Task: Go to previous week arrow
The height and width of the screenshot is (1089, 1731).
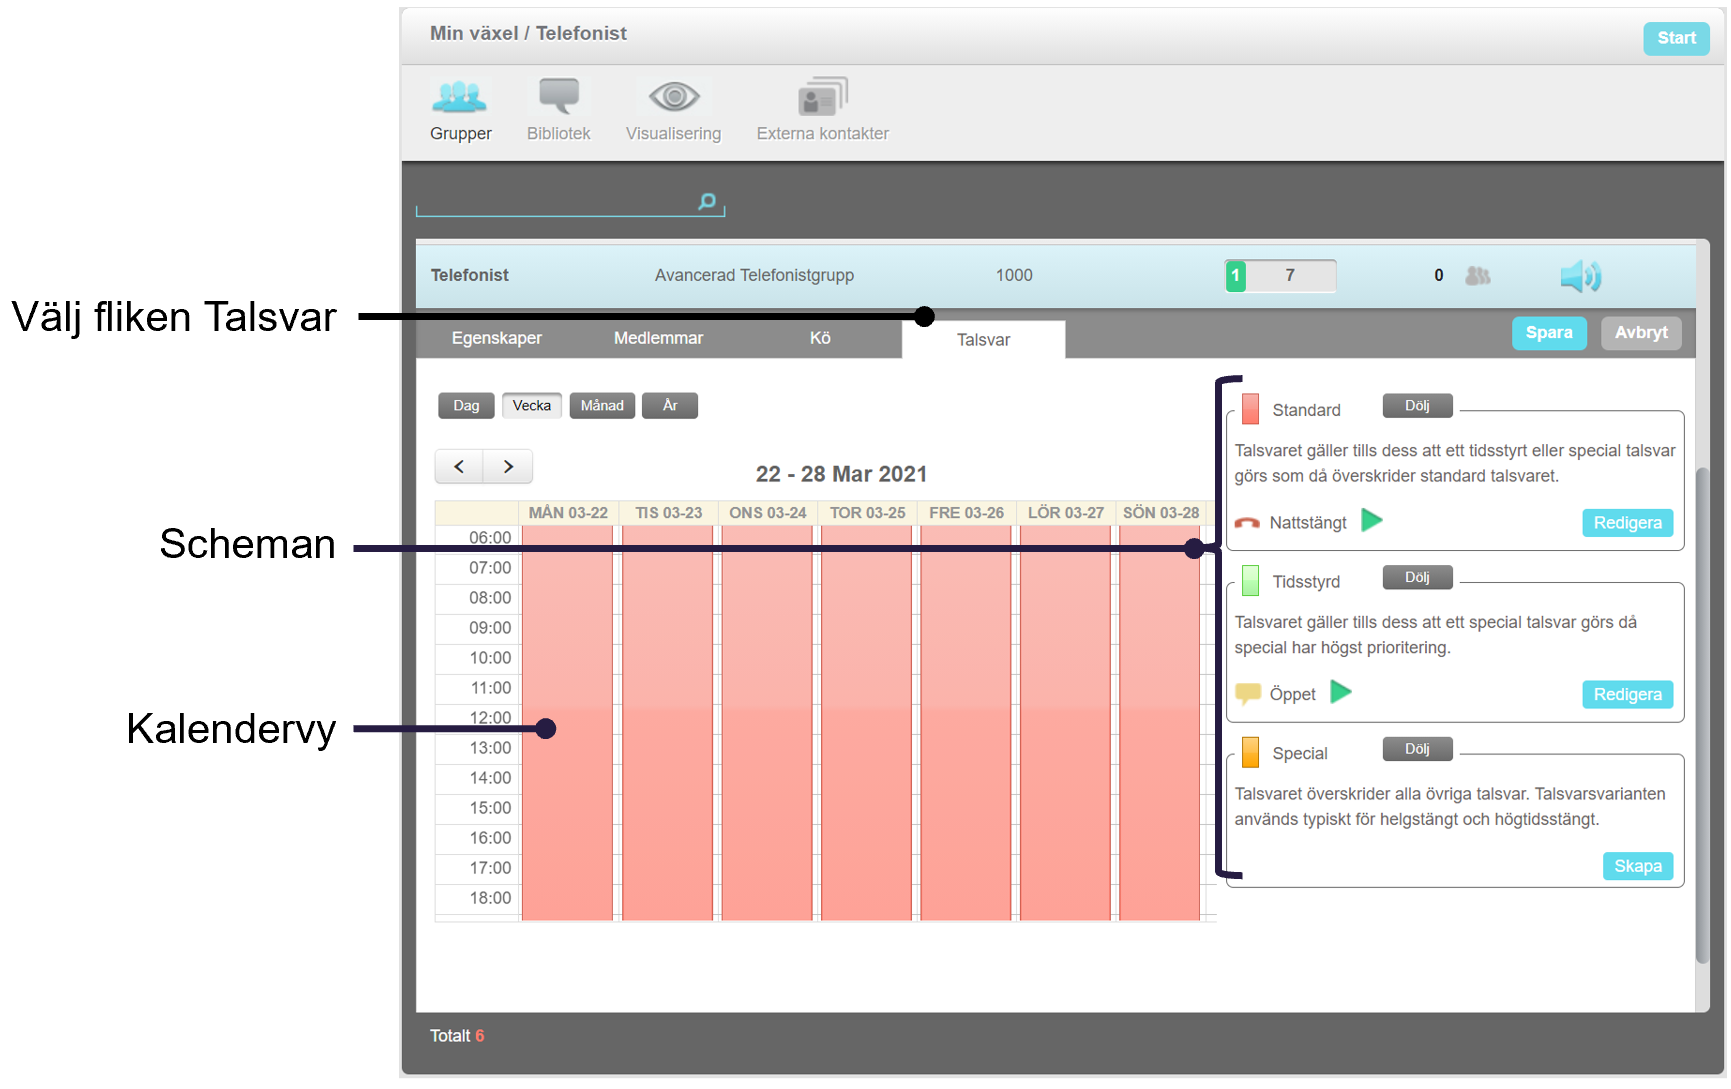Action: pyautogui.click(x=459, y=466)
